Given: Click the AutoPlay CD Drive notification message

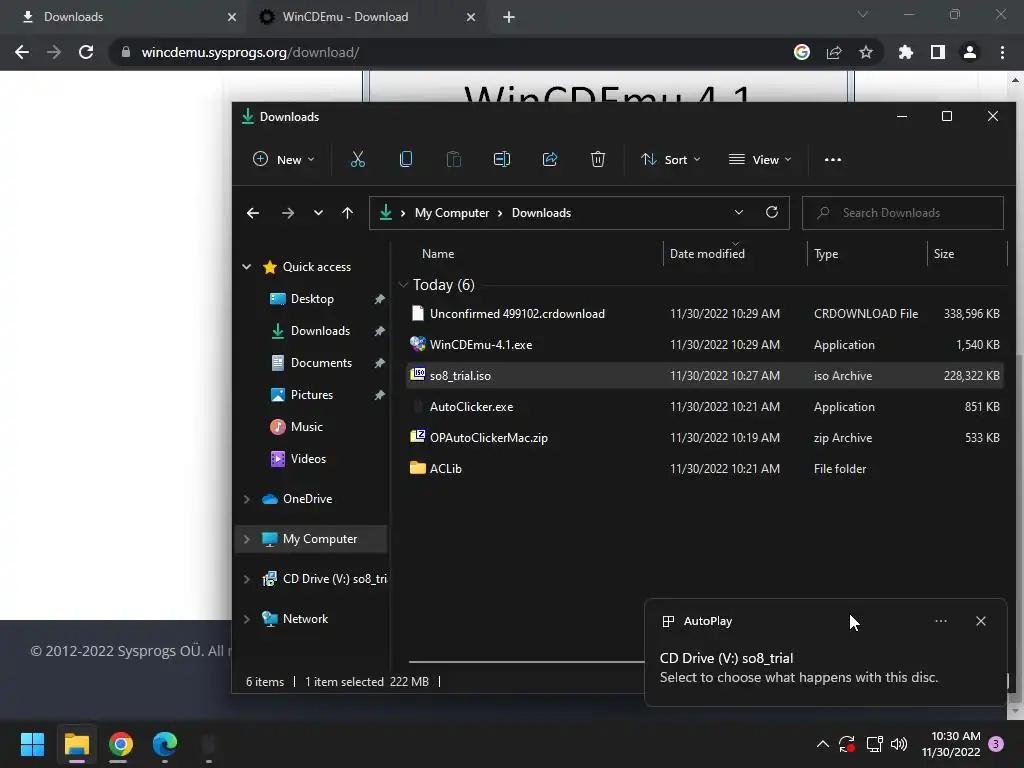Looking at the screenshot, I should pyautogui.click(x=799, y=667).
